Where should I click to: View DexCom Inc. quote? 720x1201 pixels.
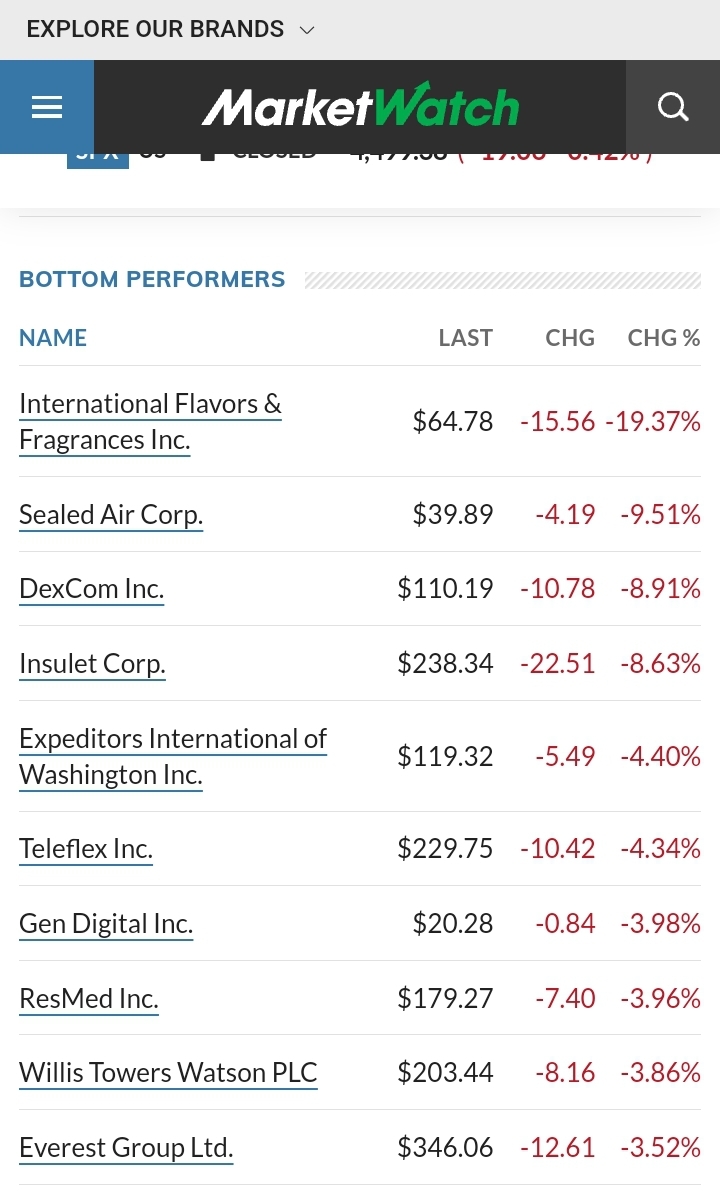91,588
